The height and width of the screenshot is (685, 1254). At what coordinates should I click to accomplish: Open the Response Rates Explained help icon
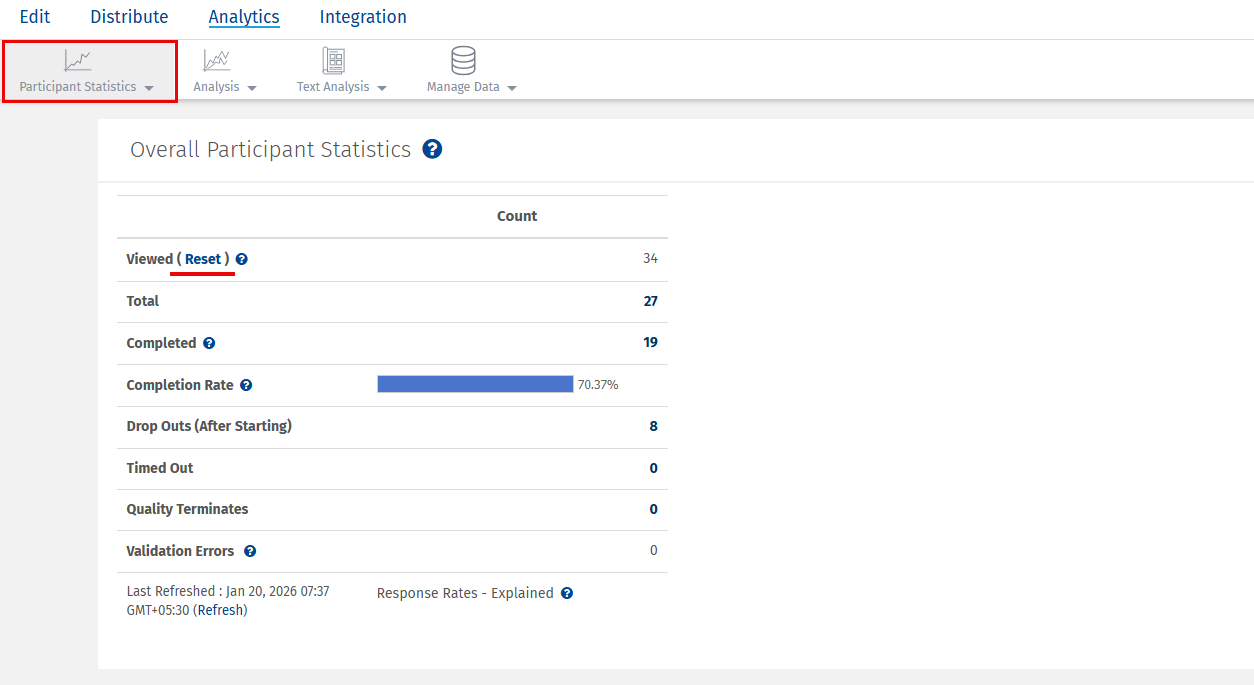point(567,592)
